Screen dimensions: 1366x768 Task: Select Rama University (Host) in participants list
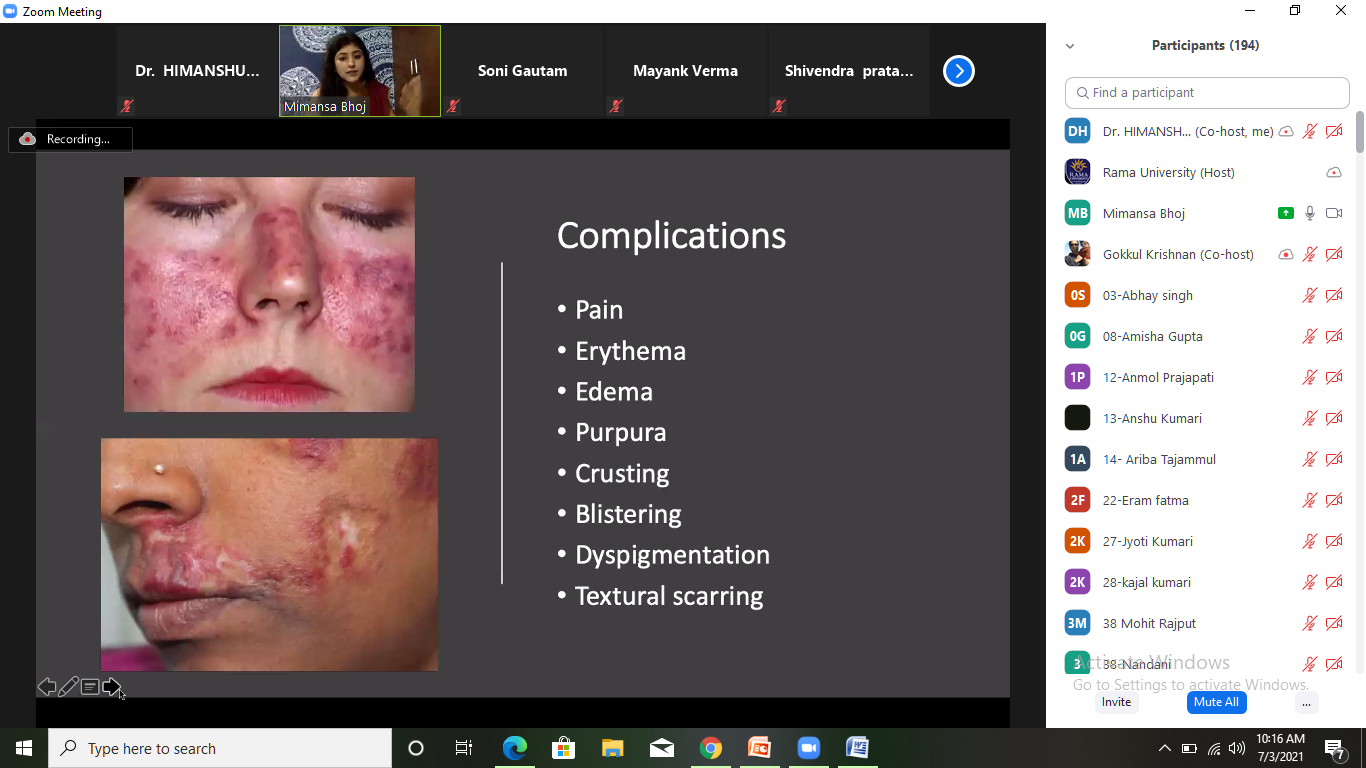click(1169, 172)
